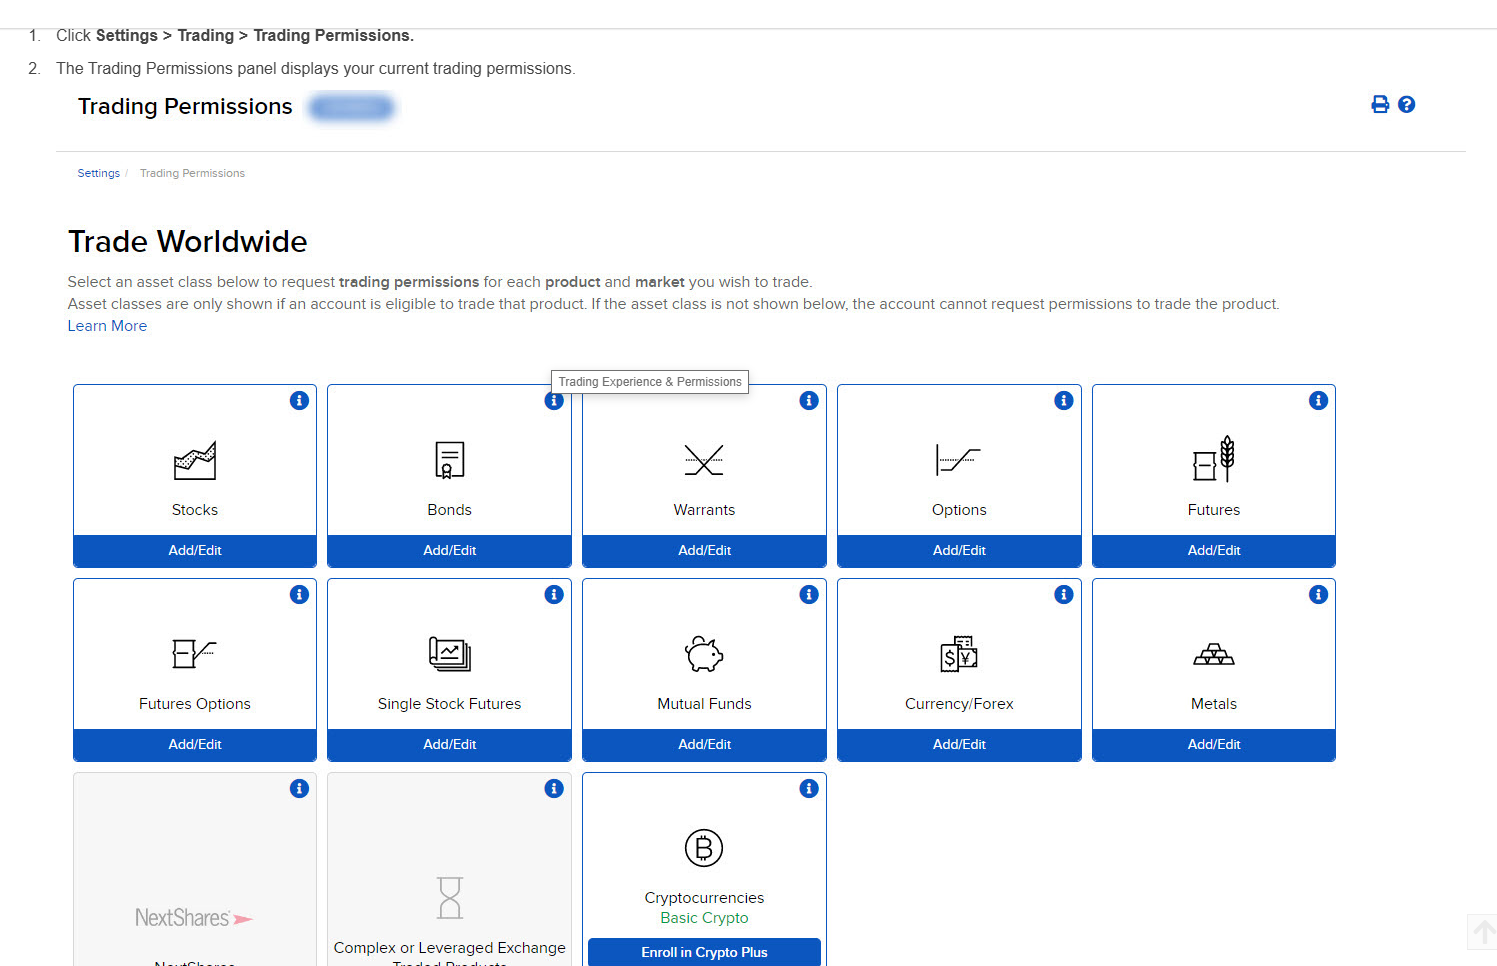Click info icon on Cryptocurrencies card
The height and width of the screenshot is (966, 1497).
(x=809, y=788)
